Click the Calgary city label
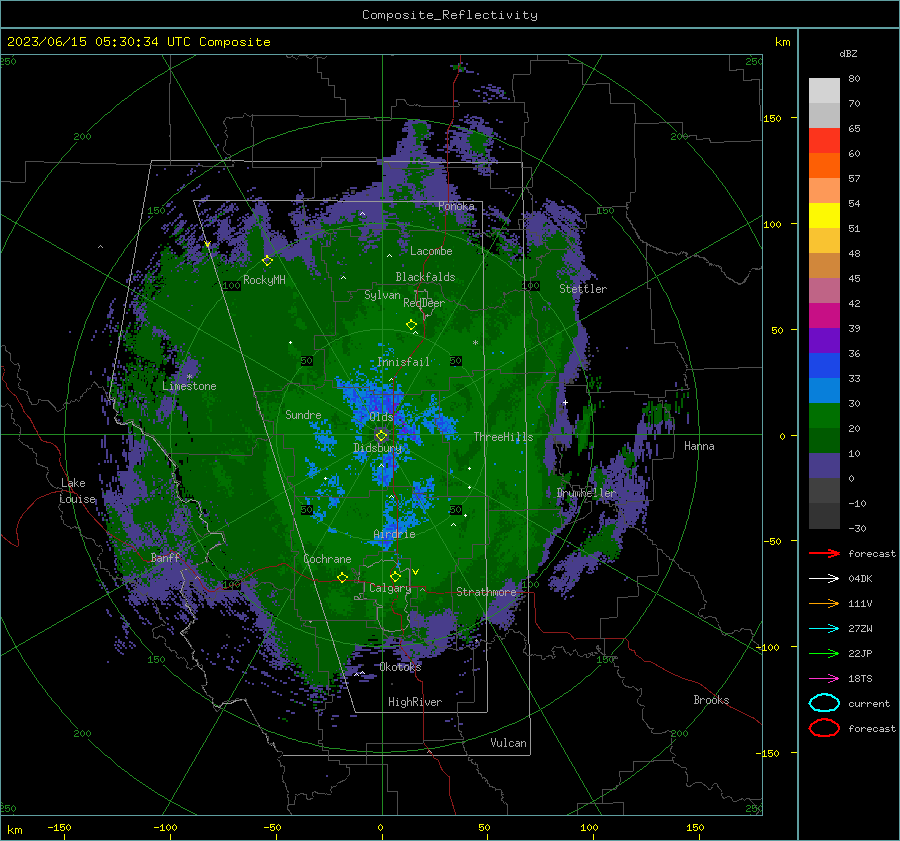Viewport: 900px width, 841px height. click(390, 588)
